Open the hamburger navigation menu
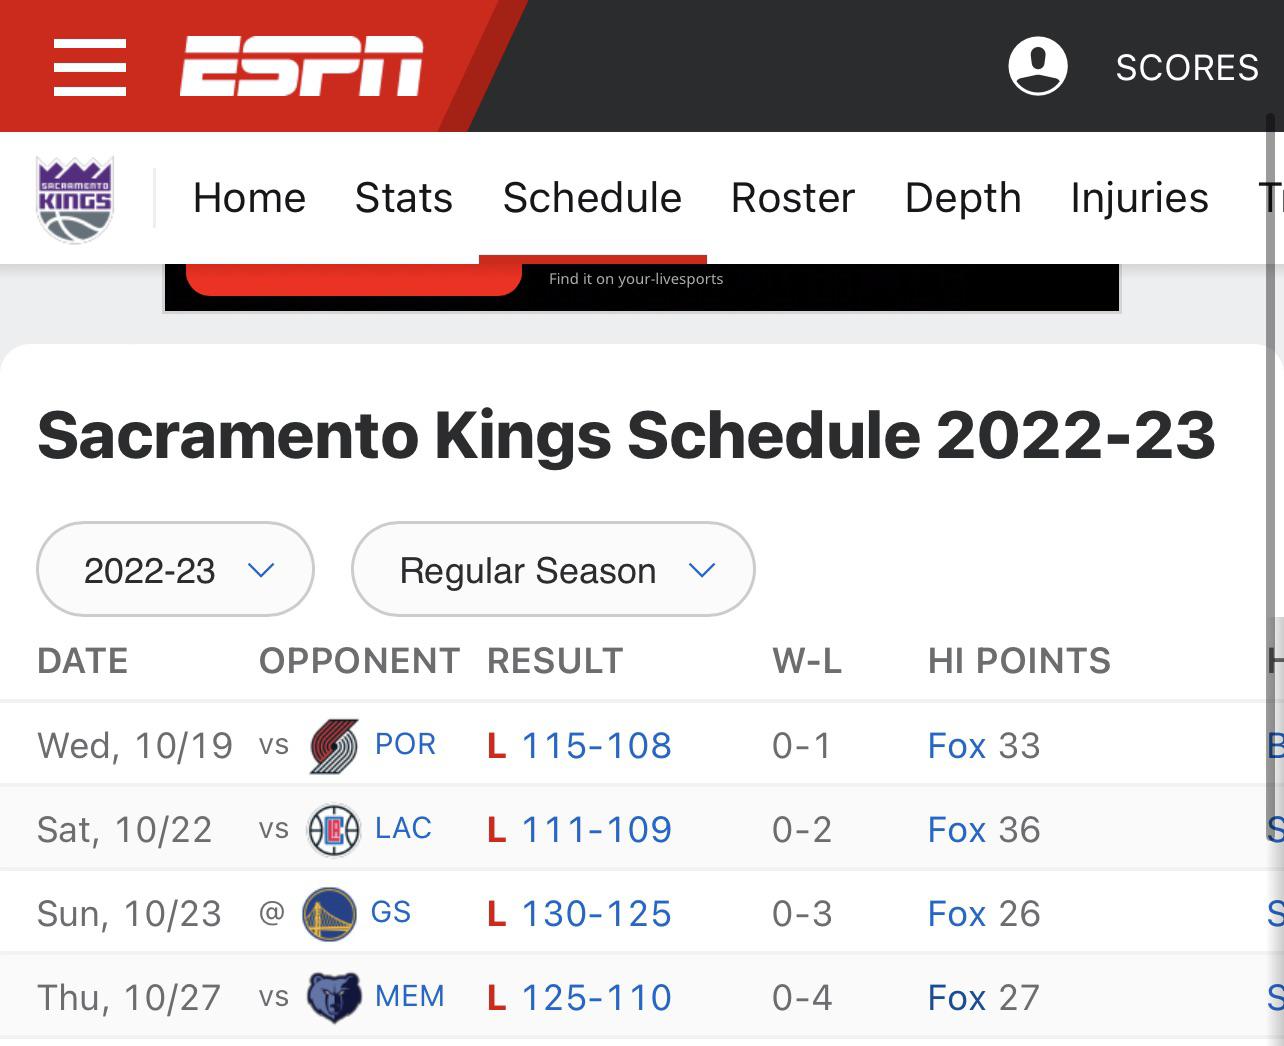Screen dimensions: 1284x1046 [x=89, y=66]
